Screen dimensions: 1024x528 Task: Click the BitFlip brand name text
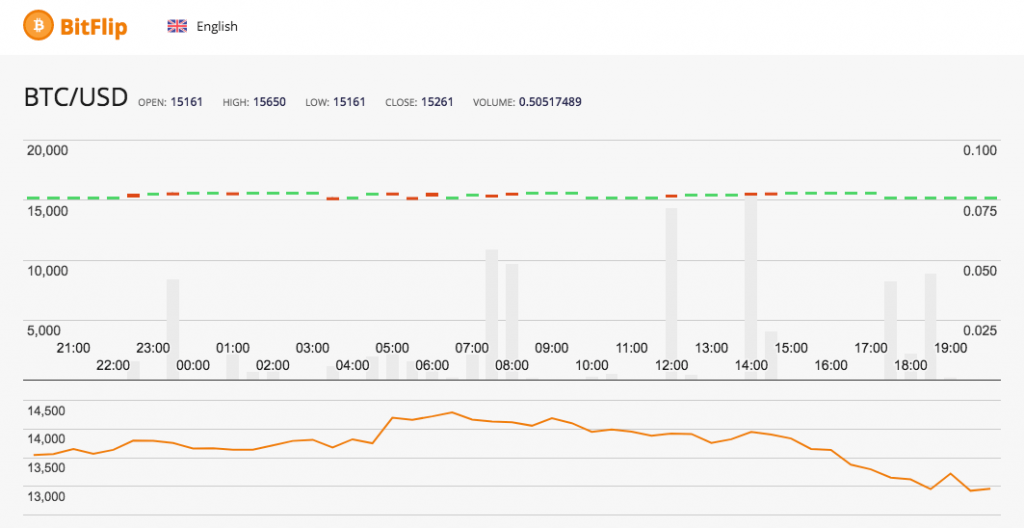click(95, 26)
